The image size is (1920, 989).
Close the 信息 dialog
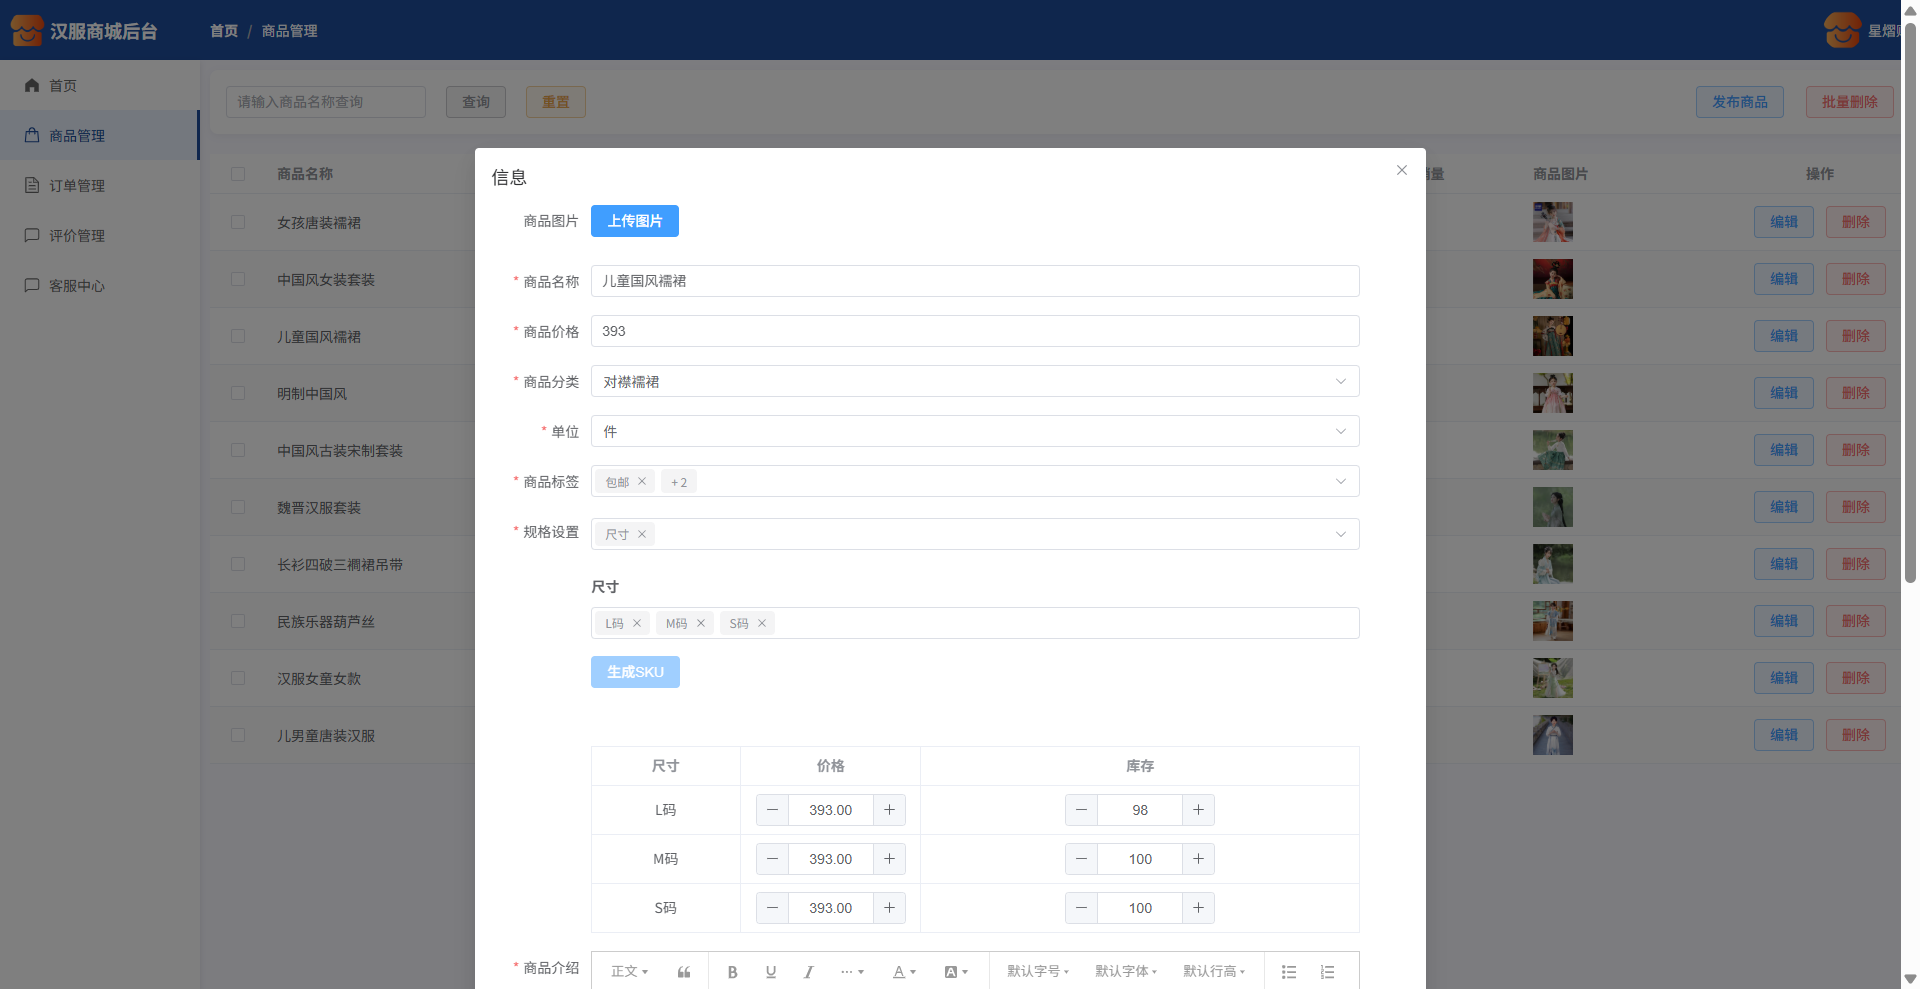coord(1401,170)
